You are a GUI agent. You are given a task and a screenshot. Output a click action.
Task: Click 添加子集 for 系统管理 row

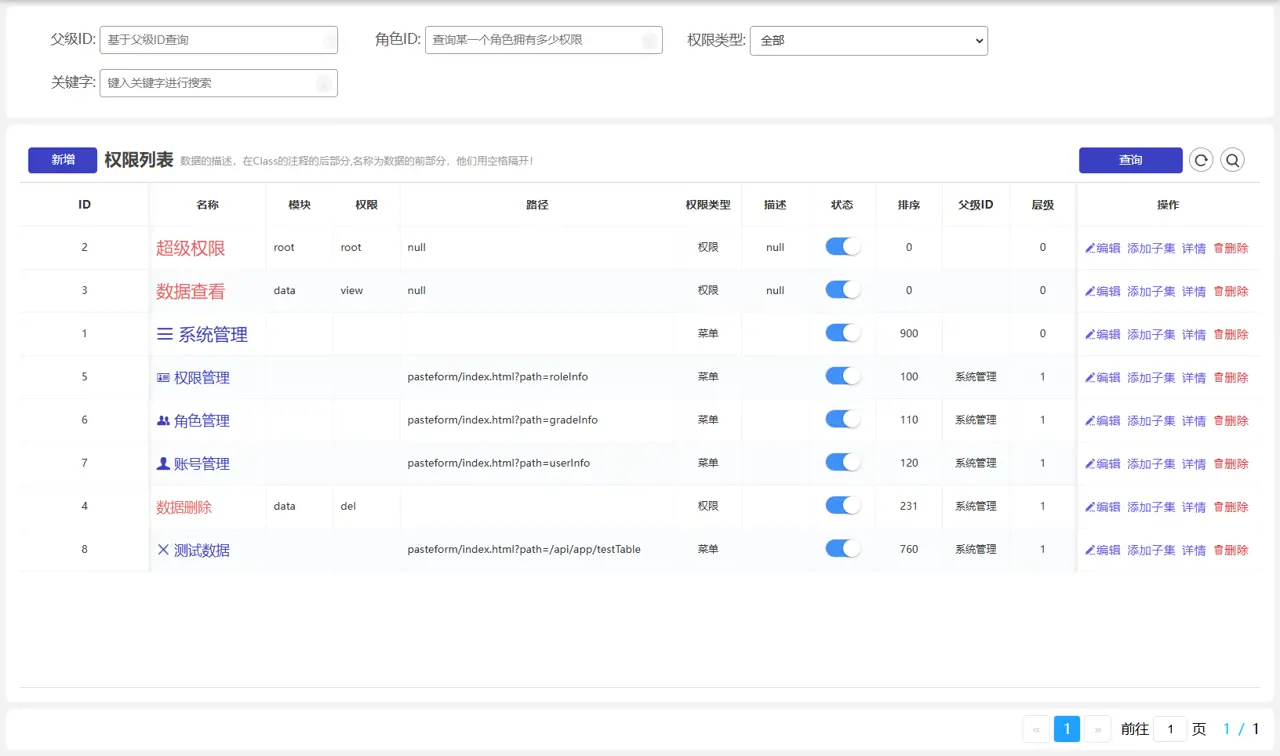tap(1151, 334)
